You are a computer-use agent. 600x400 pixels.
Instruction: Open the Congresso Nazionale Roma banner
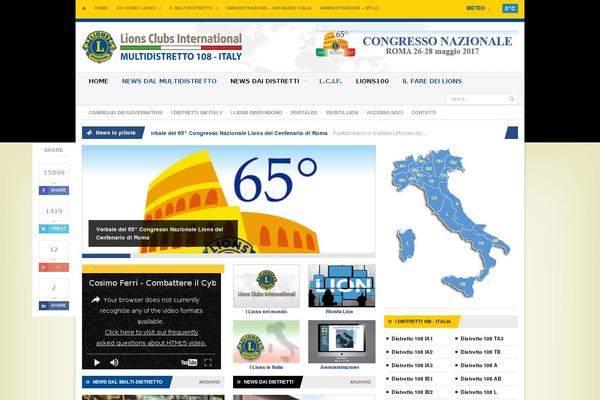(x=417, y=45)
